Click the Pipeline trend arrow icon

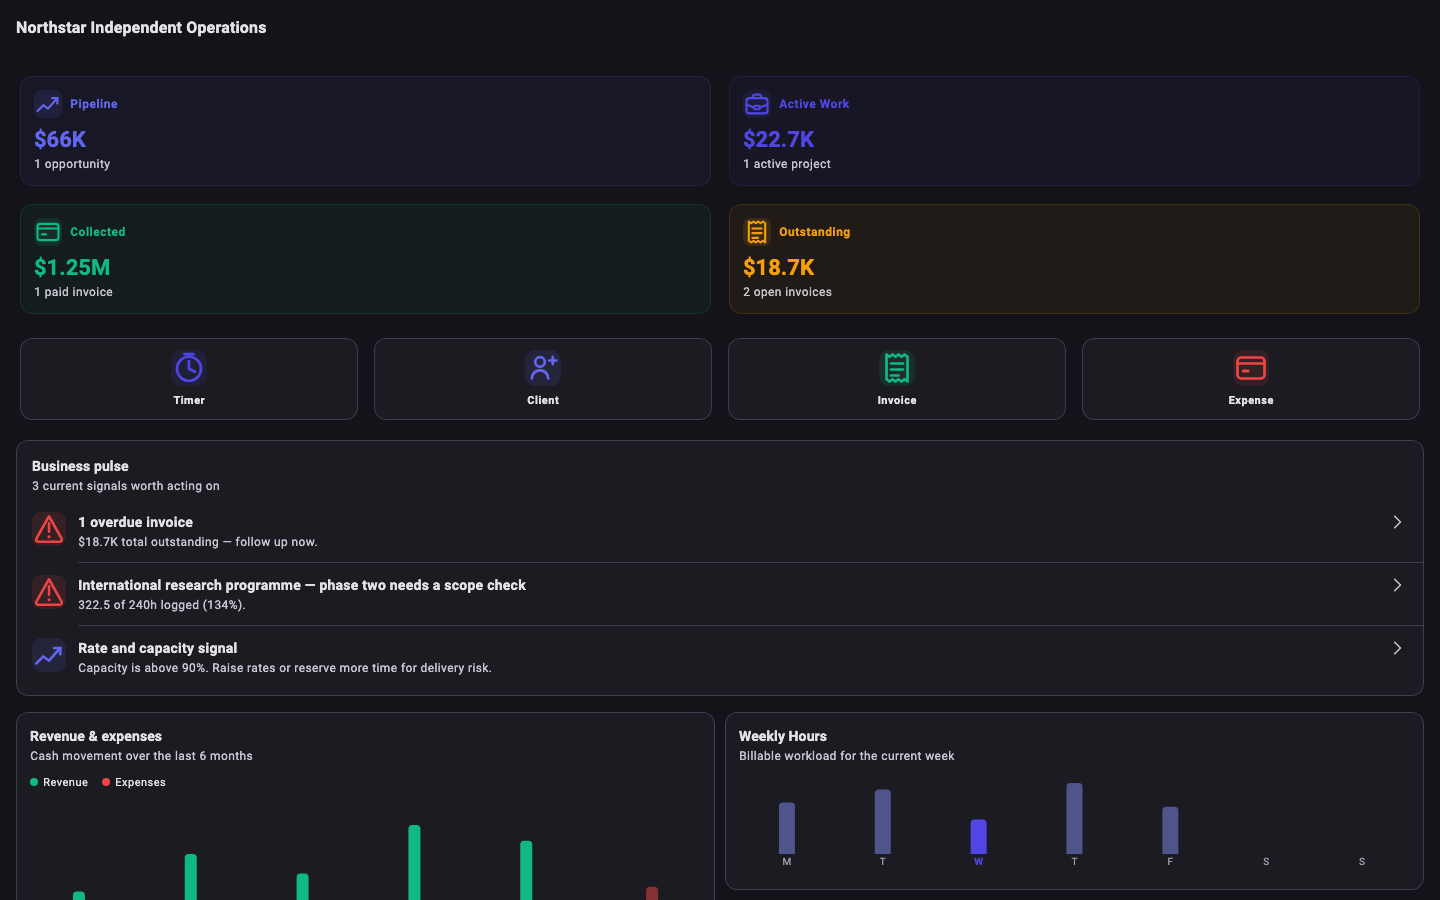[x=48, y=104]
